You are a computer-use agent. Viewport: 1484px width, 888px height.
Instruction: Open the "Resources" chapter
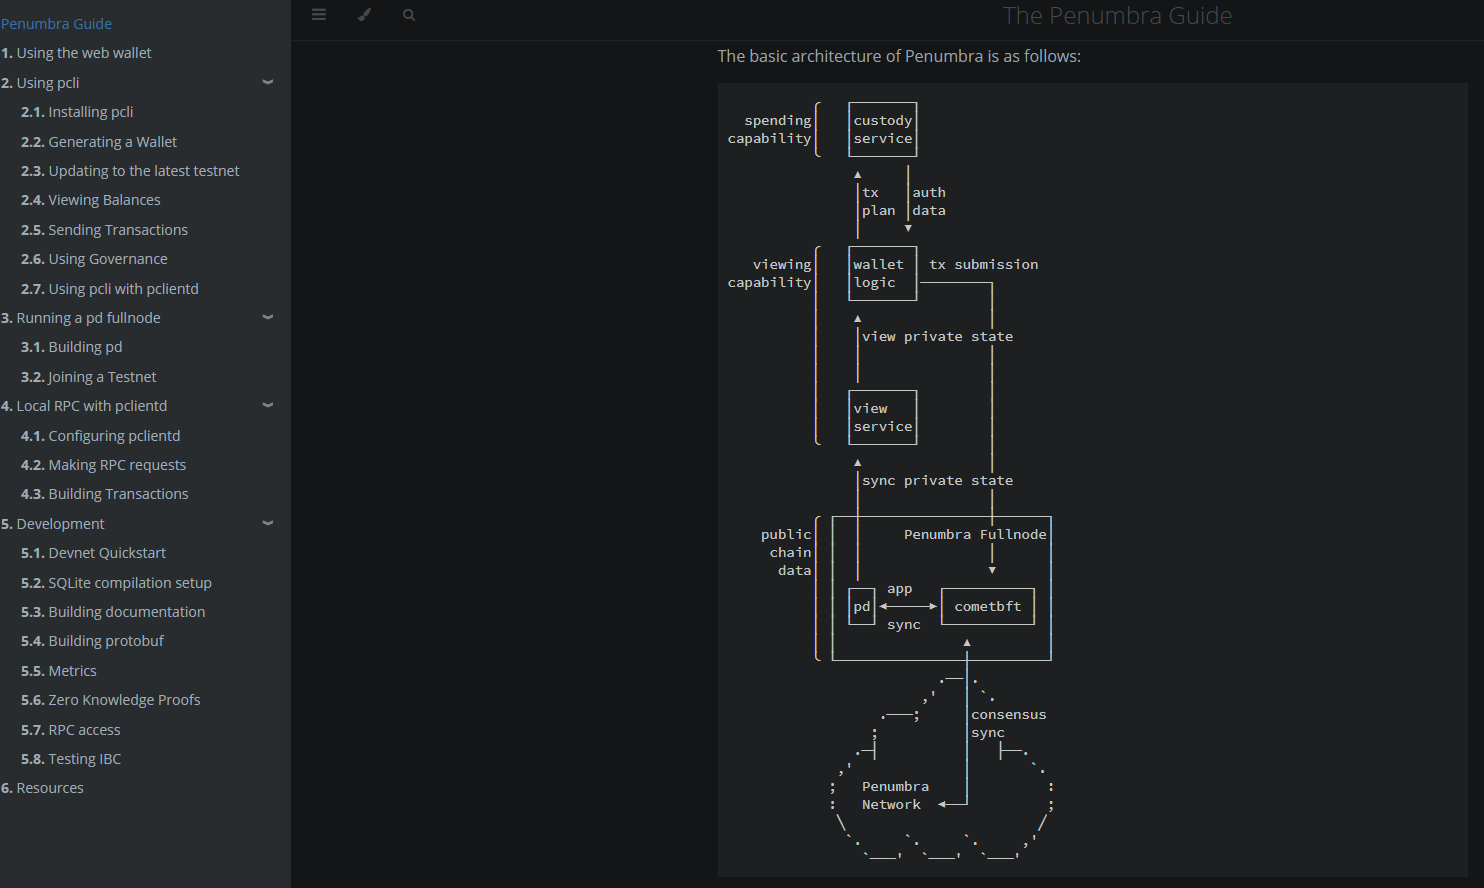[50, 787]
